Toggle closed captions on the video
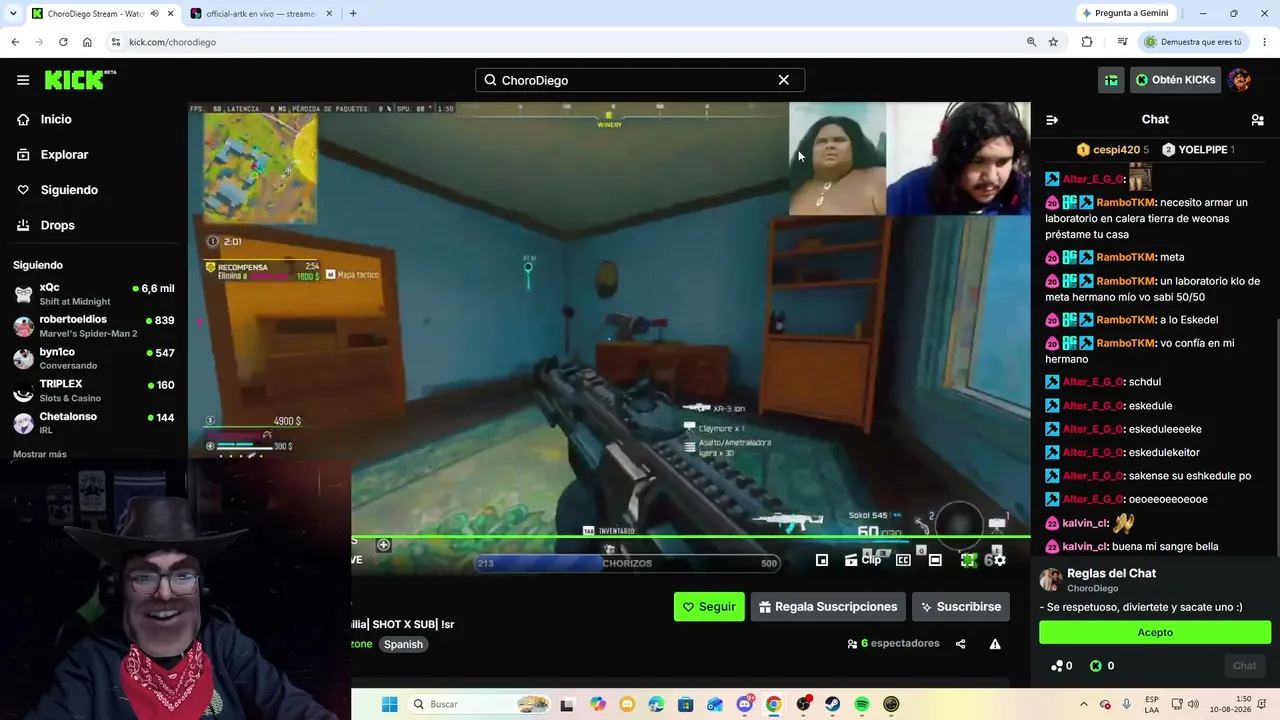This screenshot has width=1280, height=720. [903, 560]
